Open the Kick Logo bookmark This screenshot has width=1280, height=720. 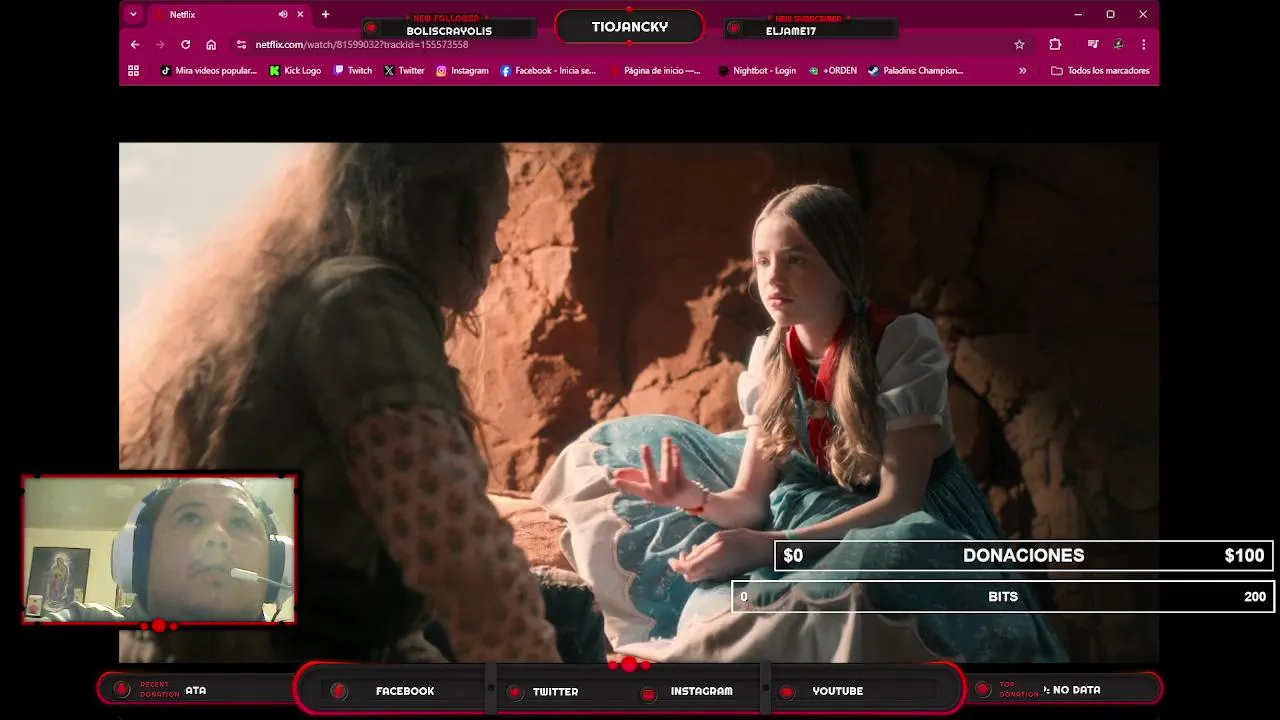295,71
